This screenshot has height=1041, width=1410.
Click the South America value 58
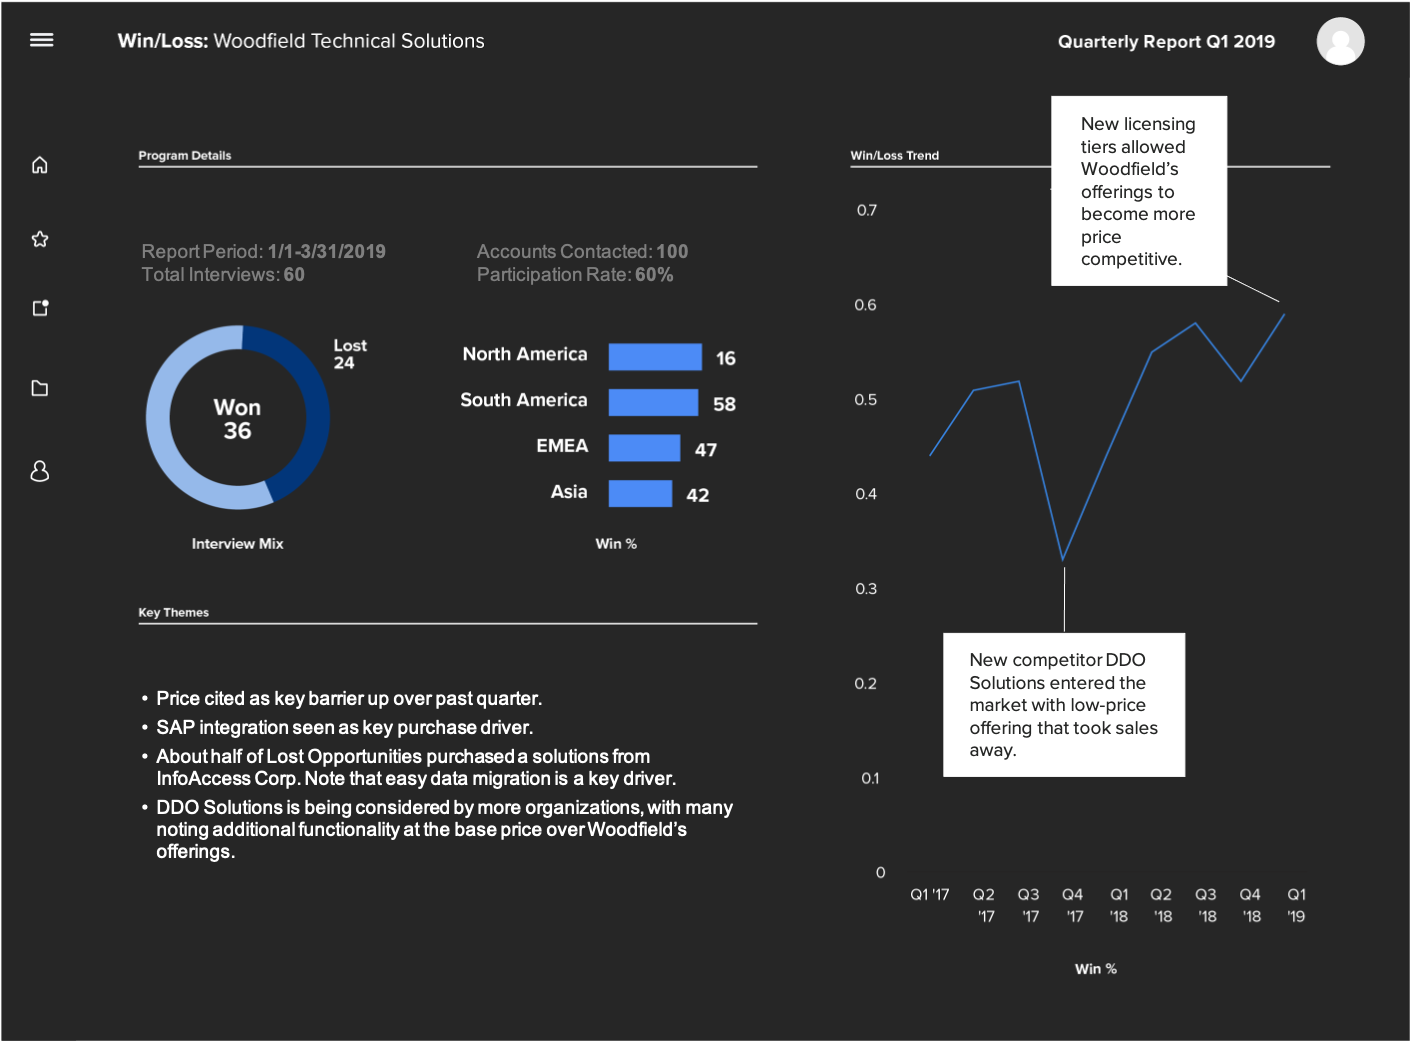pyautogui.click(x=724, y=404)
